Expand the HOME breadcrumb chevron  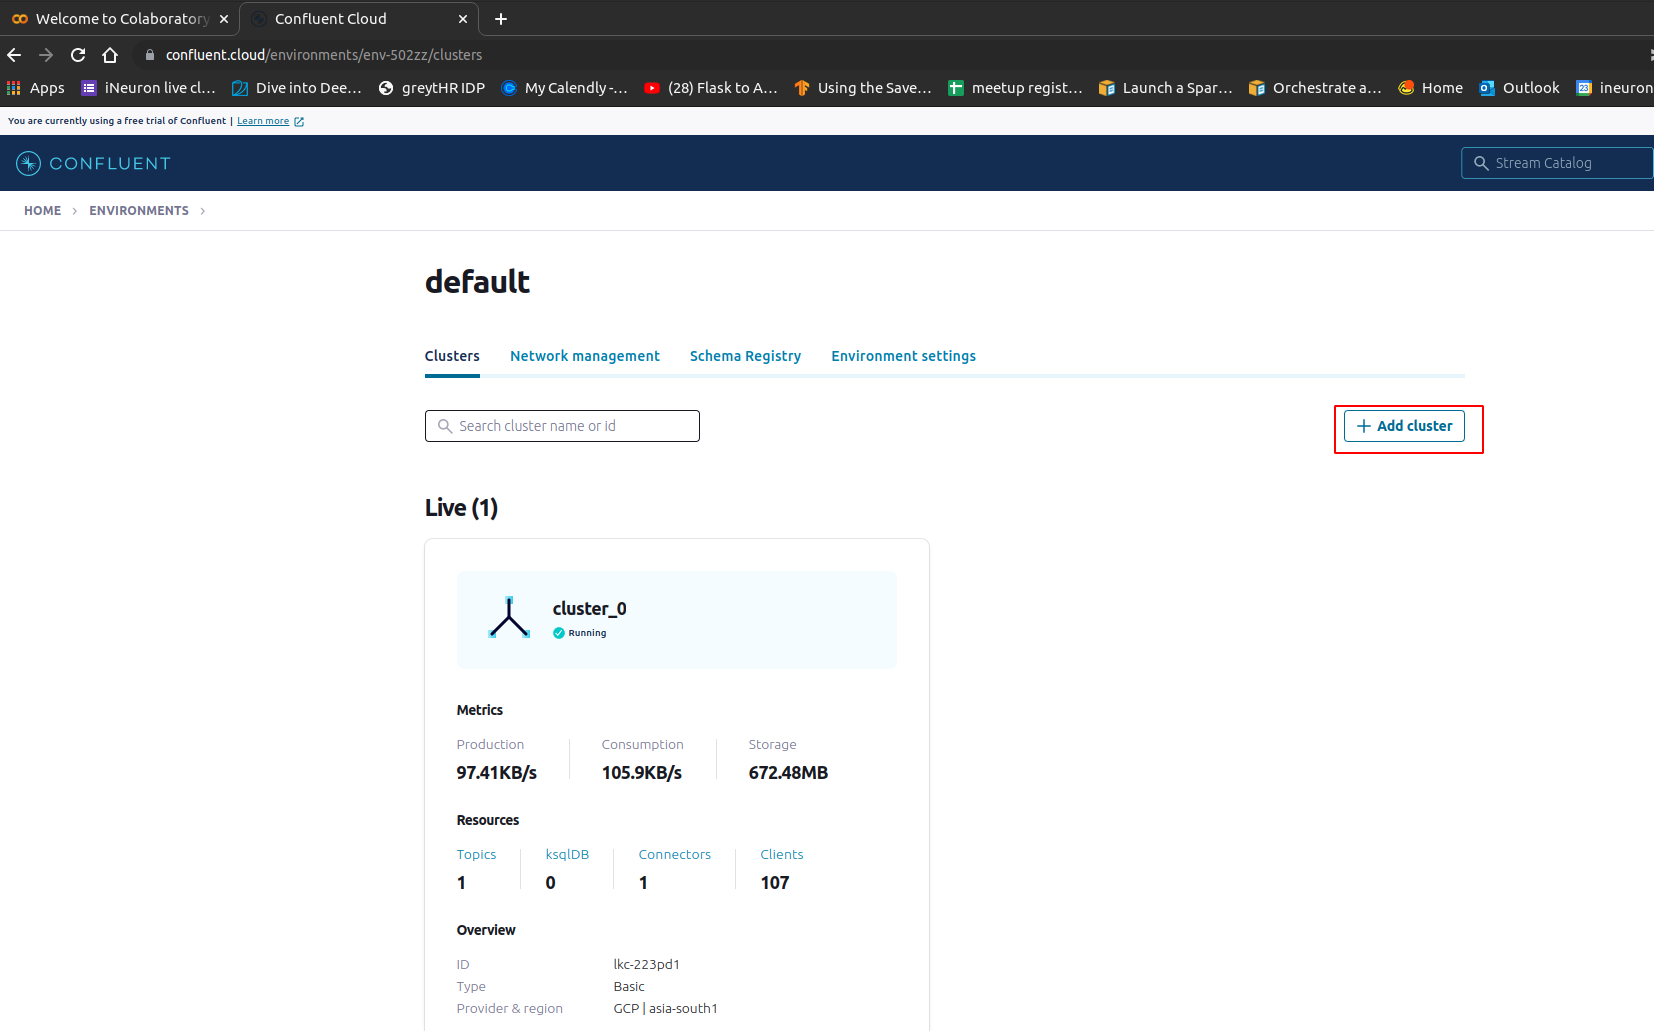click(x=75, y=211)
